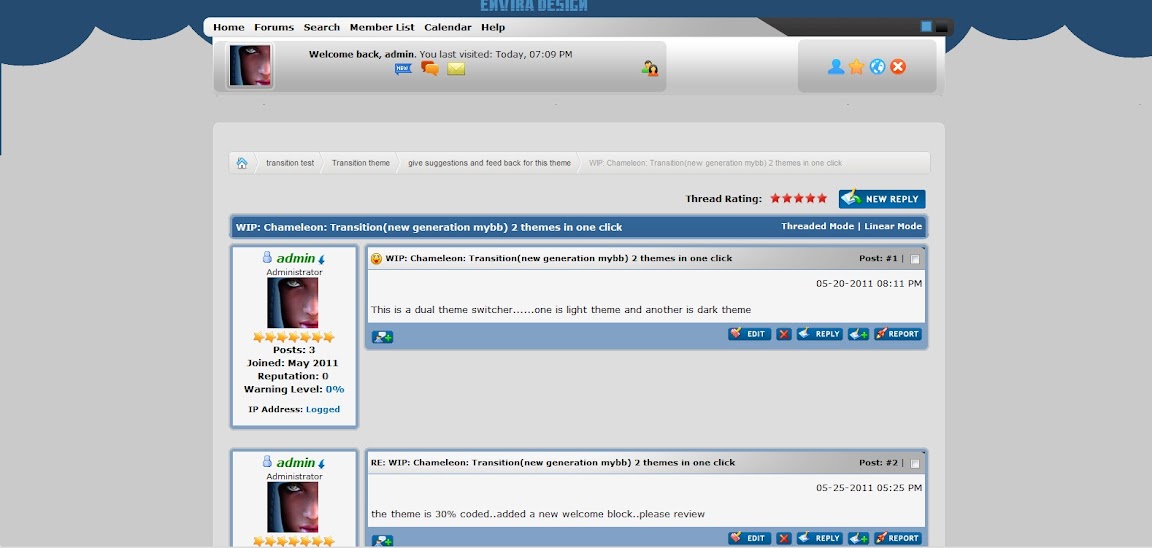This screenshot has height=548, width=1152.
Task: Click the 'dual theme switcher' post text
Action: coord(561,310)
